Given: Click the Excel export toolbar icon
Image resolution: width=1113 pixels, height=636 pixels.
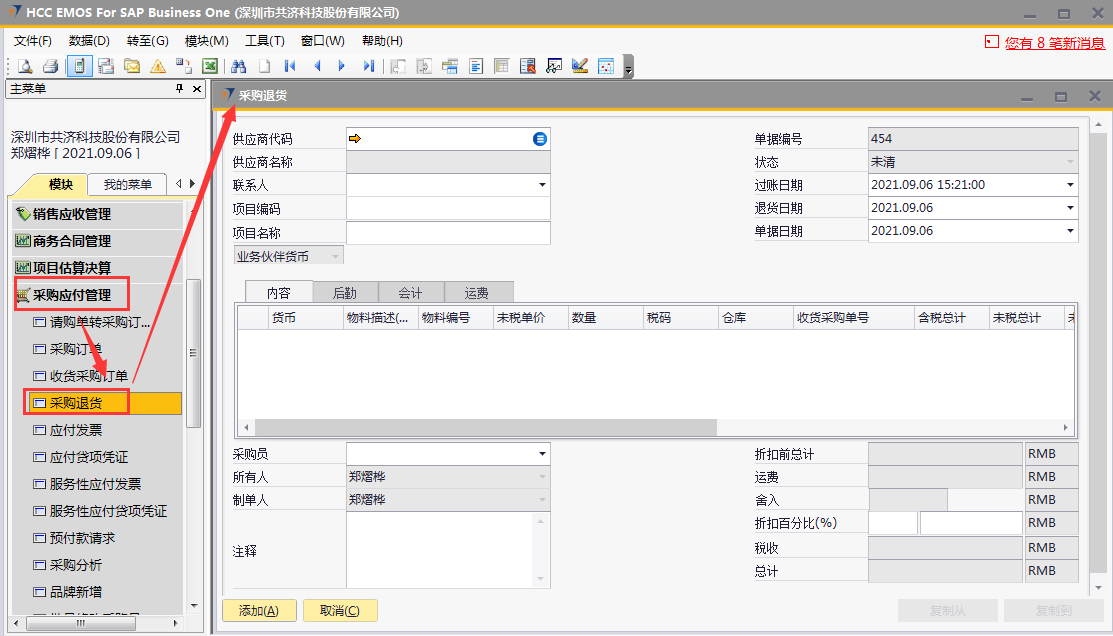Looking at the screenshot, I should [x=210, y=67].
